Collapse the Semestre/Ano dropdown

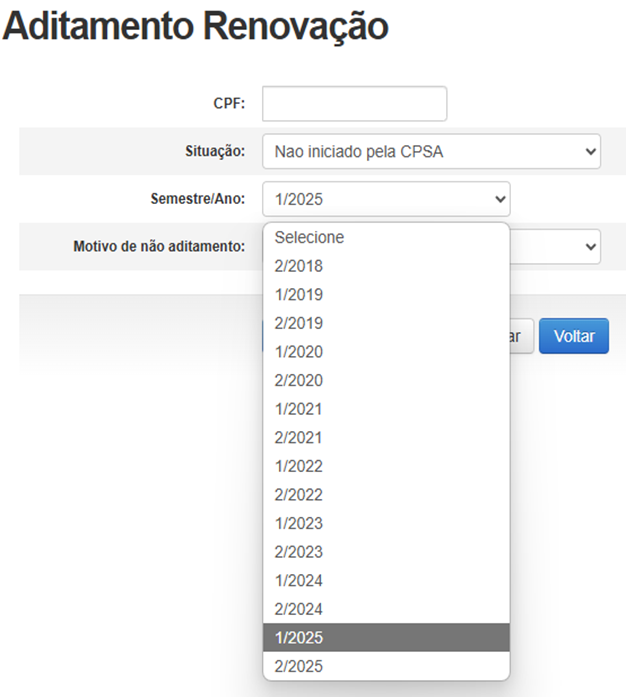tap(386, 199)
